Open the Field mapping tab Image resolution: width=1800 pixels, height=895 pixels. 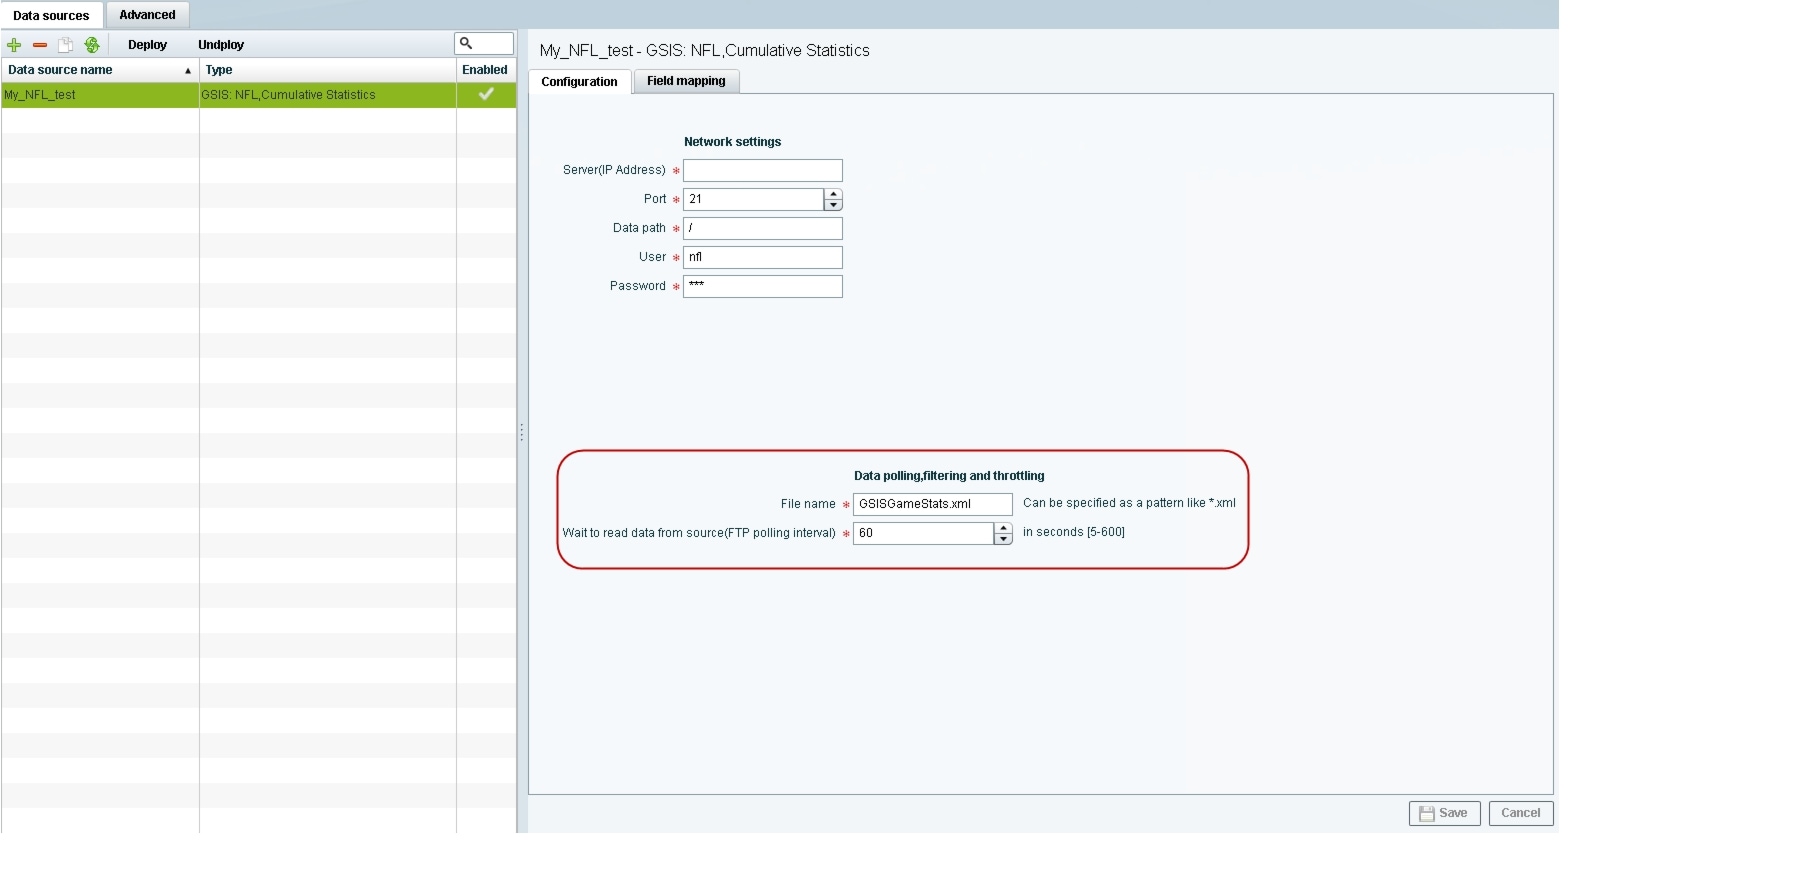coord(686,81)
